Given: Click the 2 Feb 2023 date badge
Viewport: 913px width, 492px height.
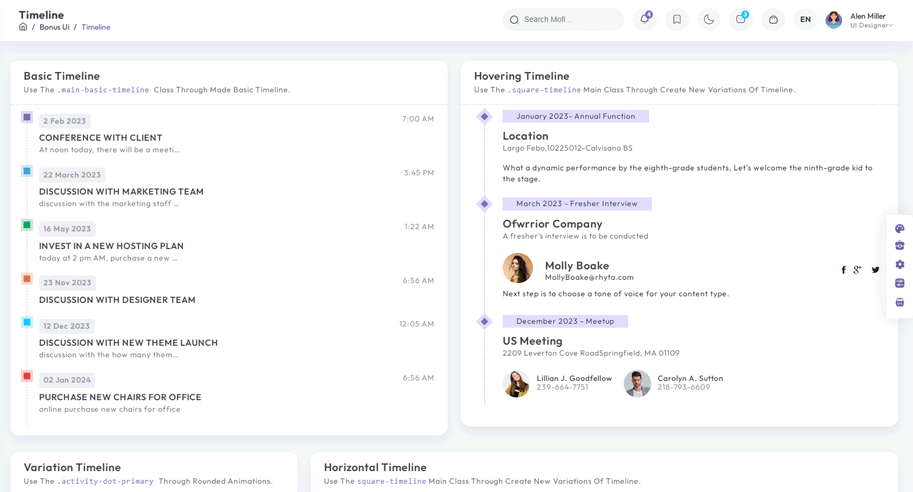Looking at the screenshot, I should [64, 121].
